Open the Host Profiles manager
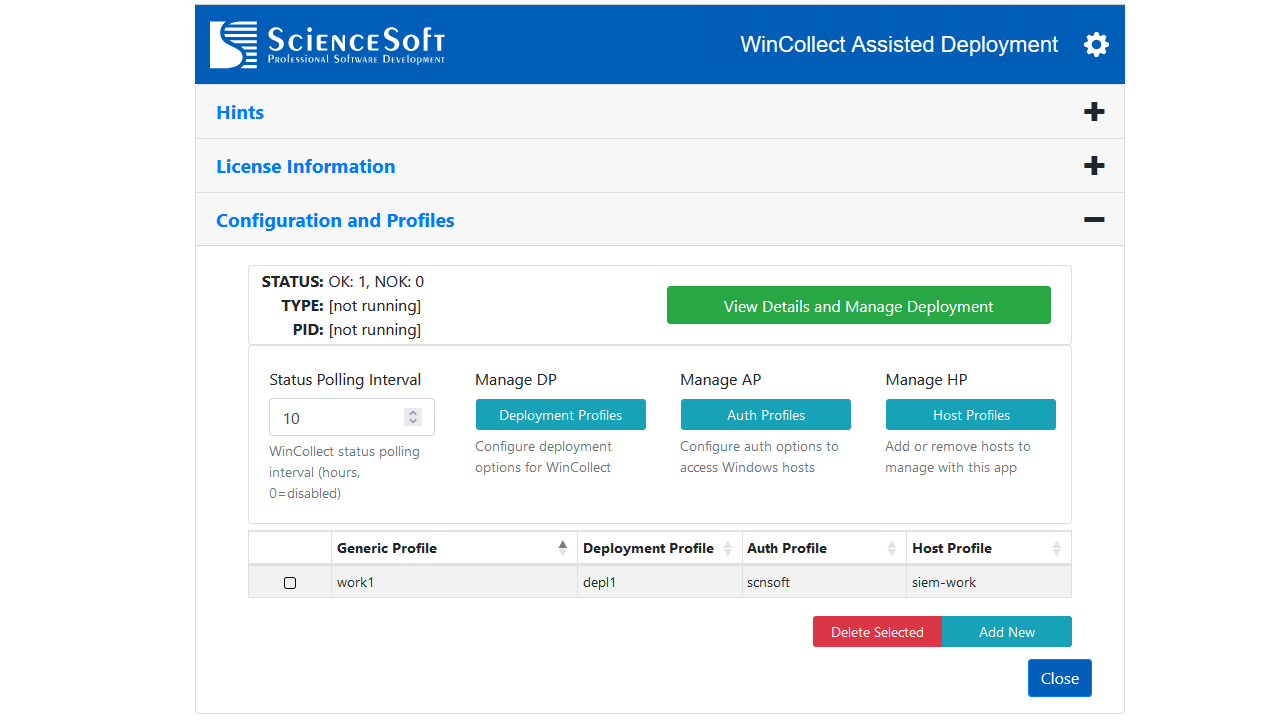Viewport: 1280px width, 720px height. (970, 414)
